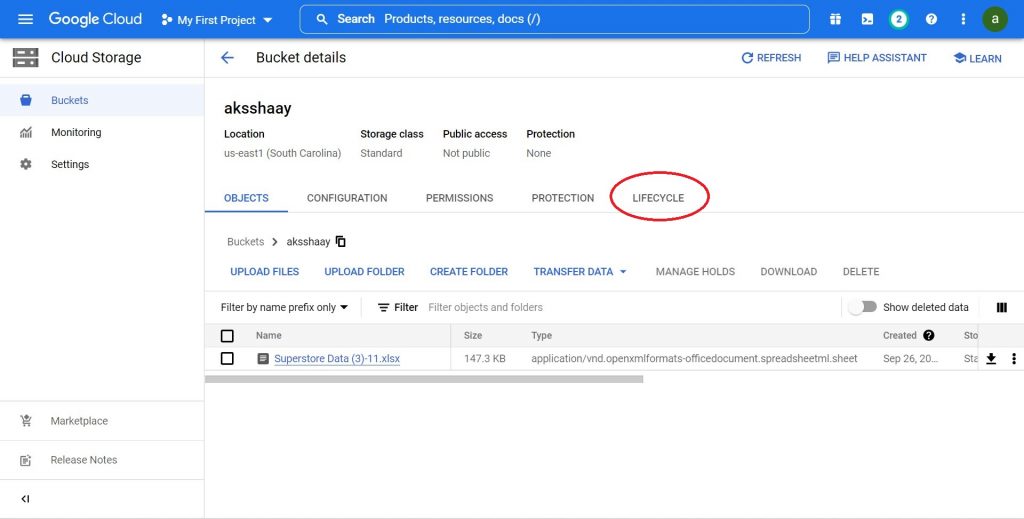Collapse the sidebar with the bottom arrow

pyautogui.click(x=25, y=499)
